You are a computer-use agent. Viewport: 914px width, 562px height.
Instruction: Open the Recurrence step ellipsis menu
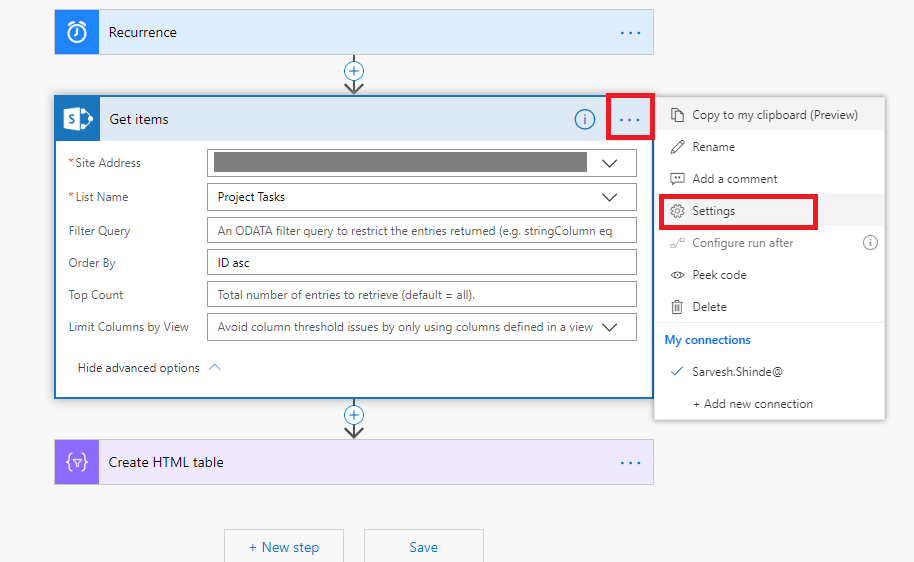(630, 32)
